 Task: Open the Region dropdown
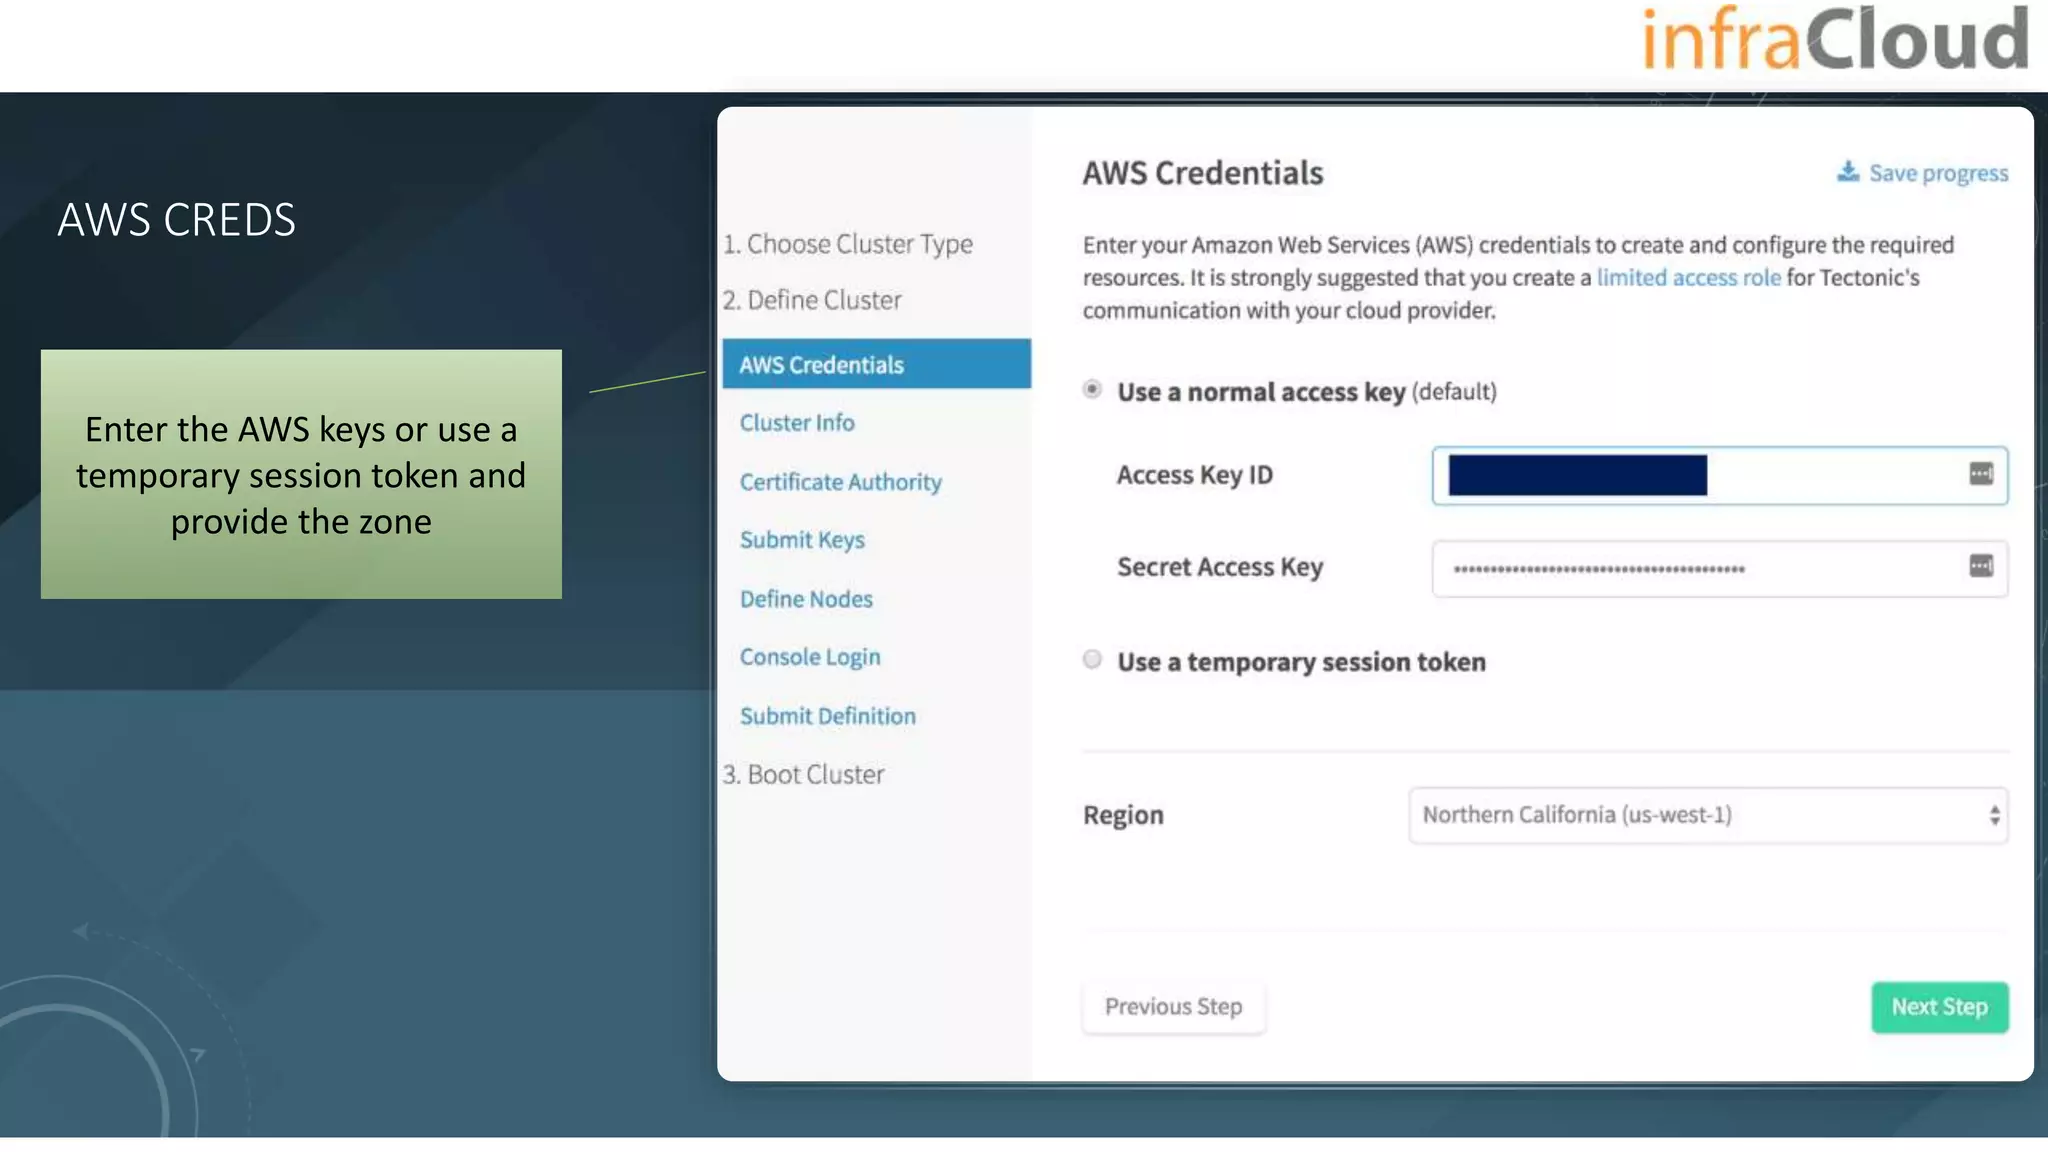point(1708,815)
